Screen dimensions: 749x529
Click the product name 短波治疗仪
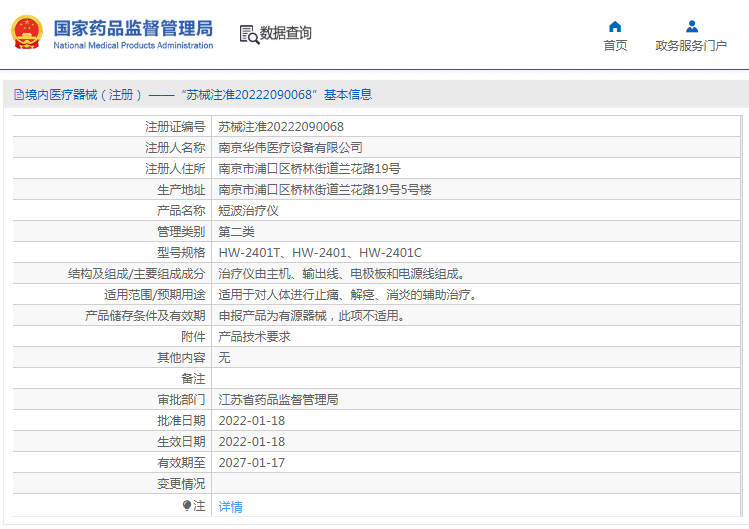(x=248, y=211)
